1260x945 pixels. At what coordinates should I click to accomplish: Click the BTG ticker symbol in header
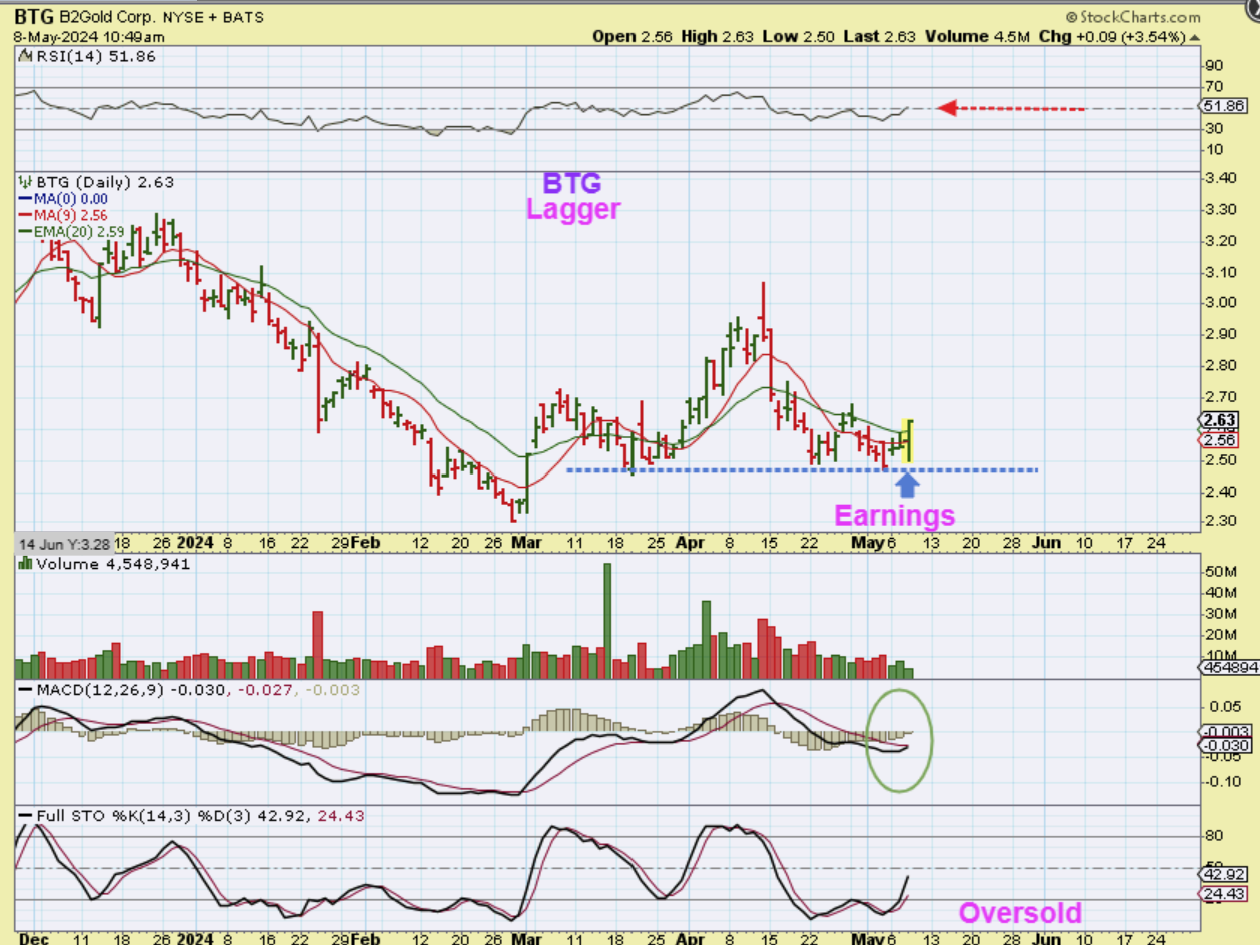(32, 17)
